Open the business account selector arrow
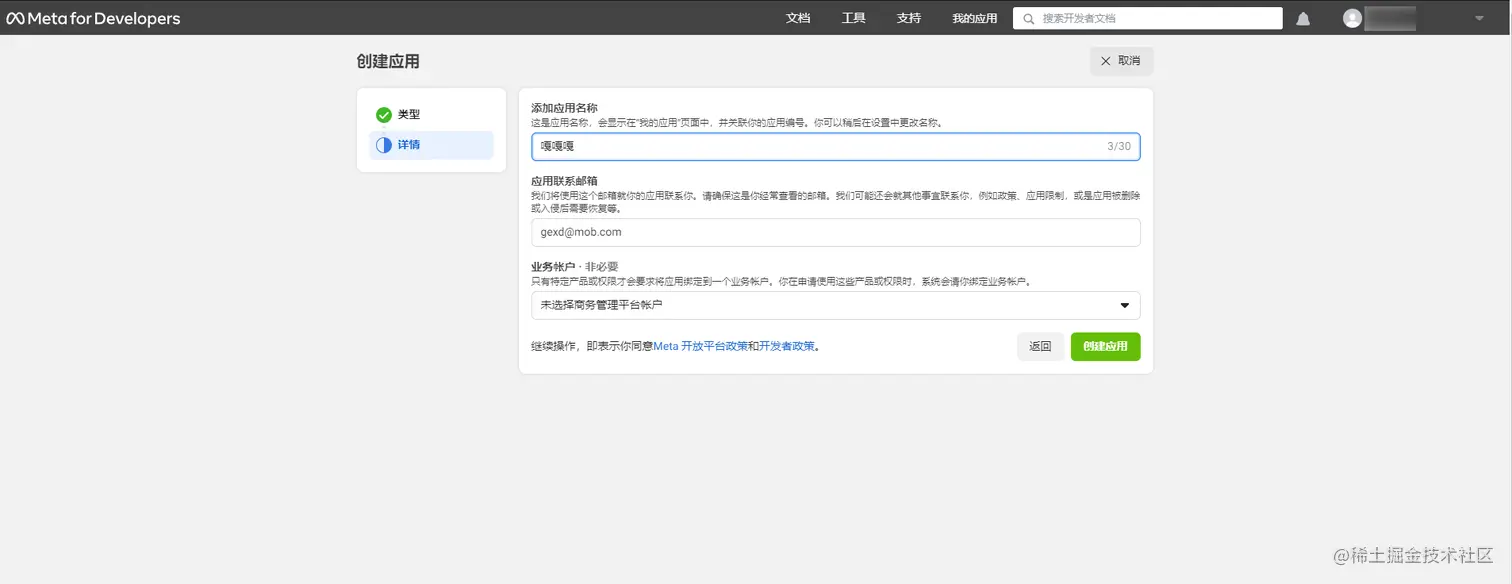 (1124, 305)
